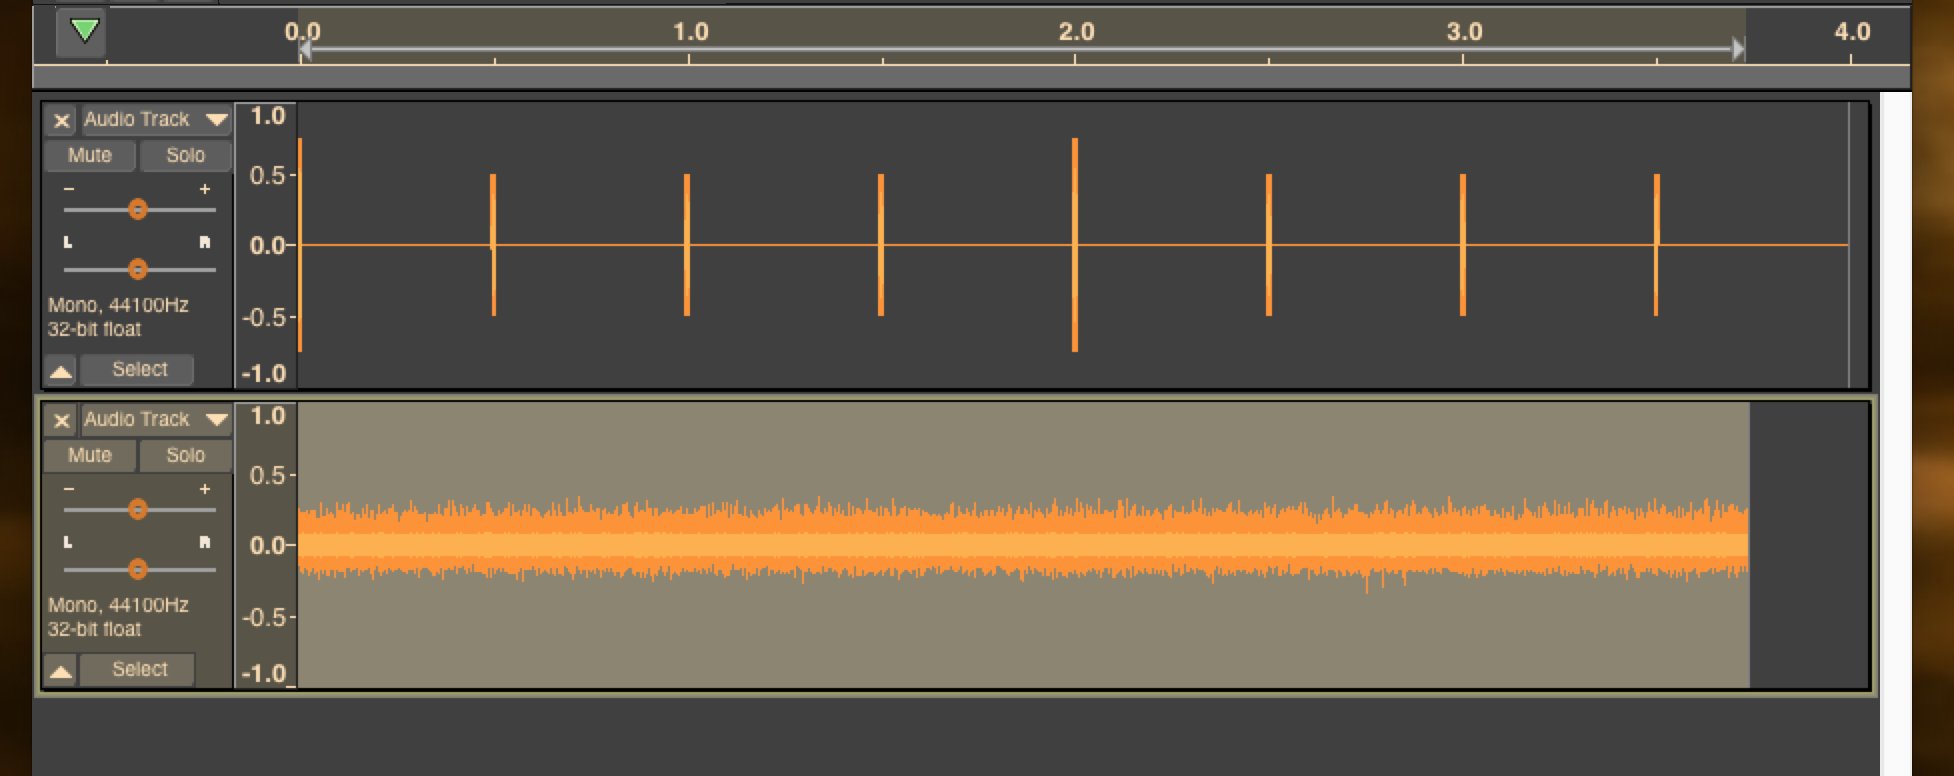Image resolution: width=1954 pixels, height=776 pixels.
Task: Click the second track's gain slider knob
Action: [138, 509]
